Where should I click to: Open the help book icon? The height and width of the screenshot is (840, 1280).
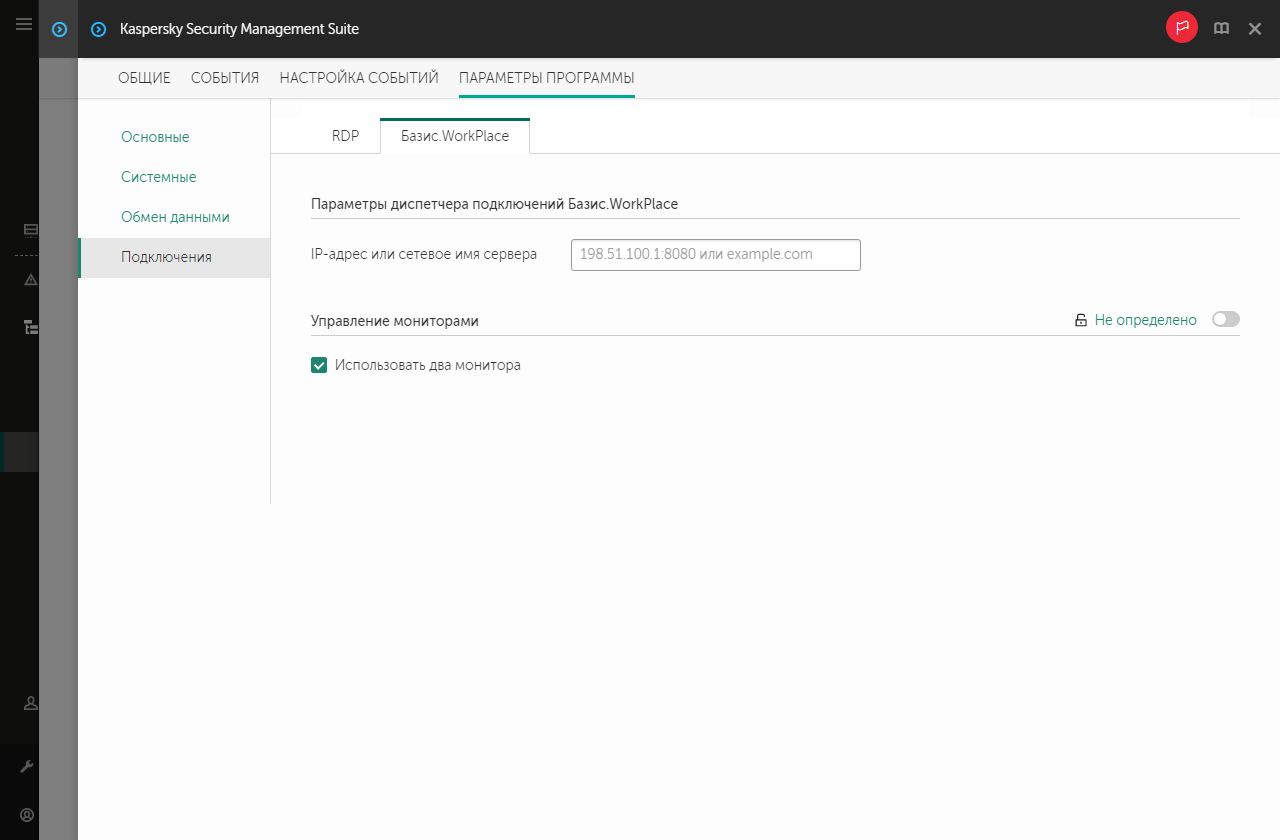(x=1221, y=29)
